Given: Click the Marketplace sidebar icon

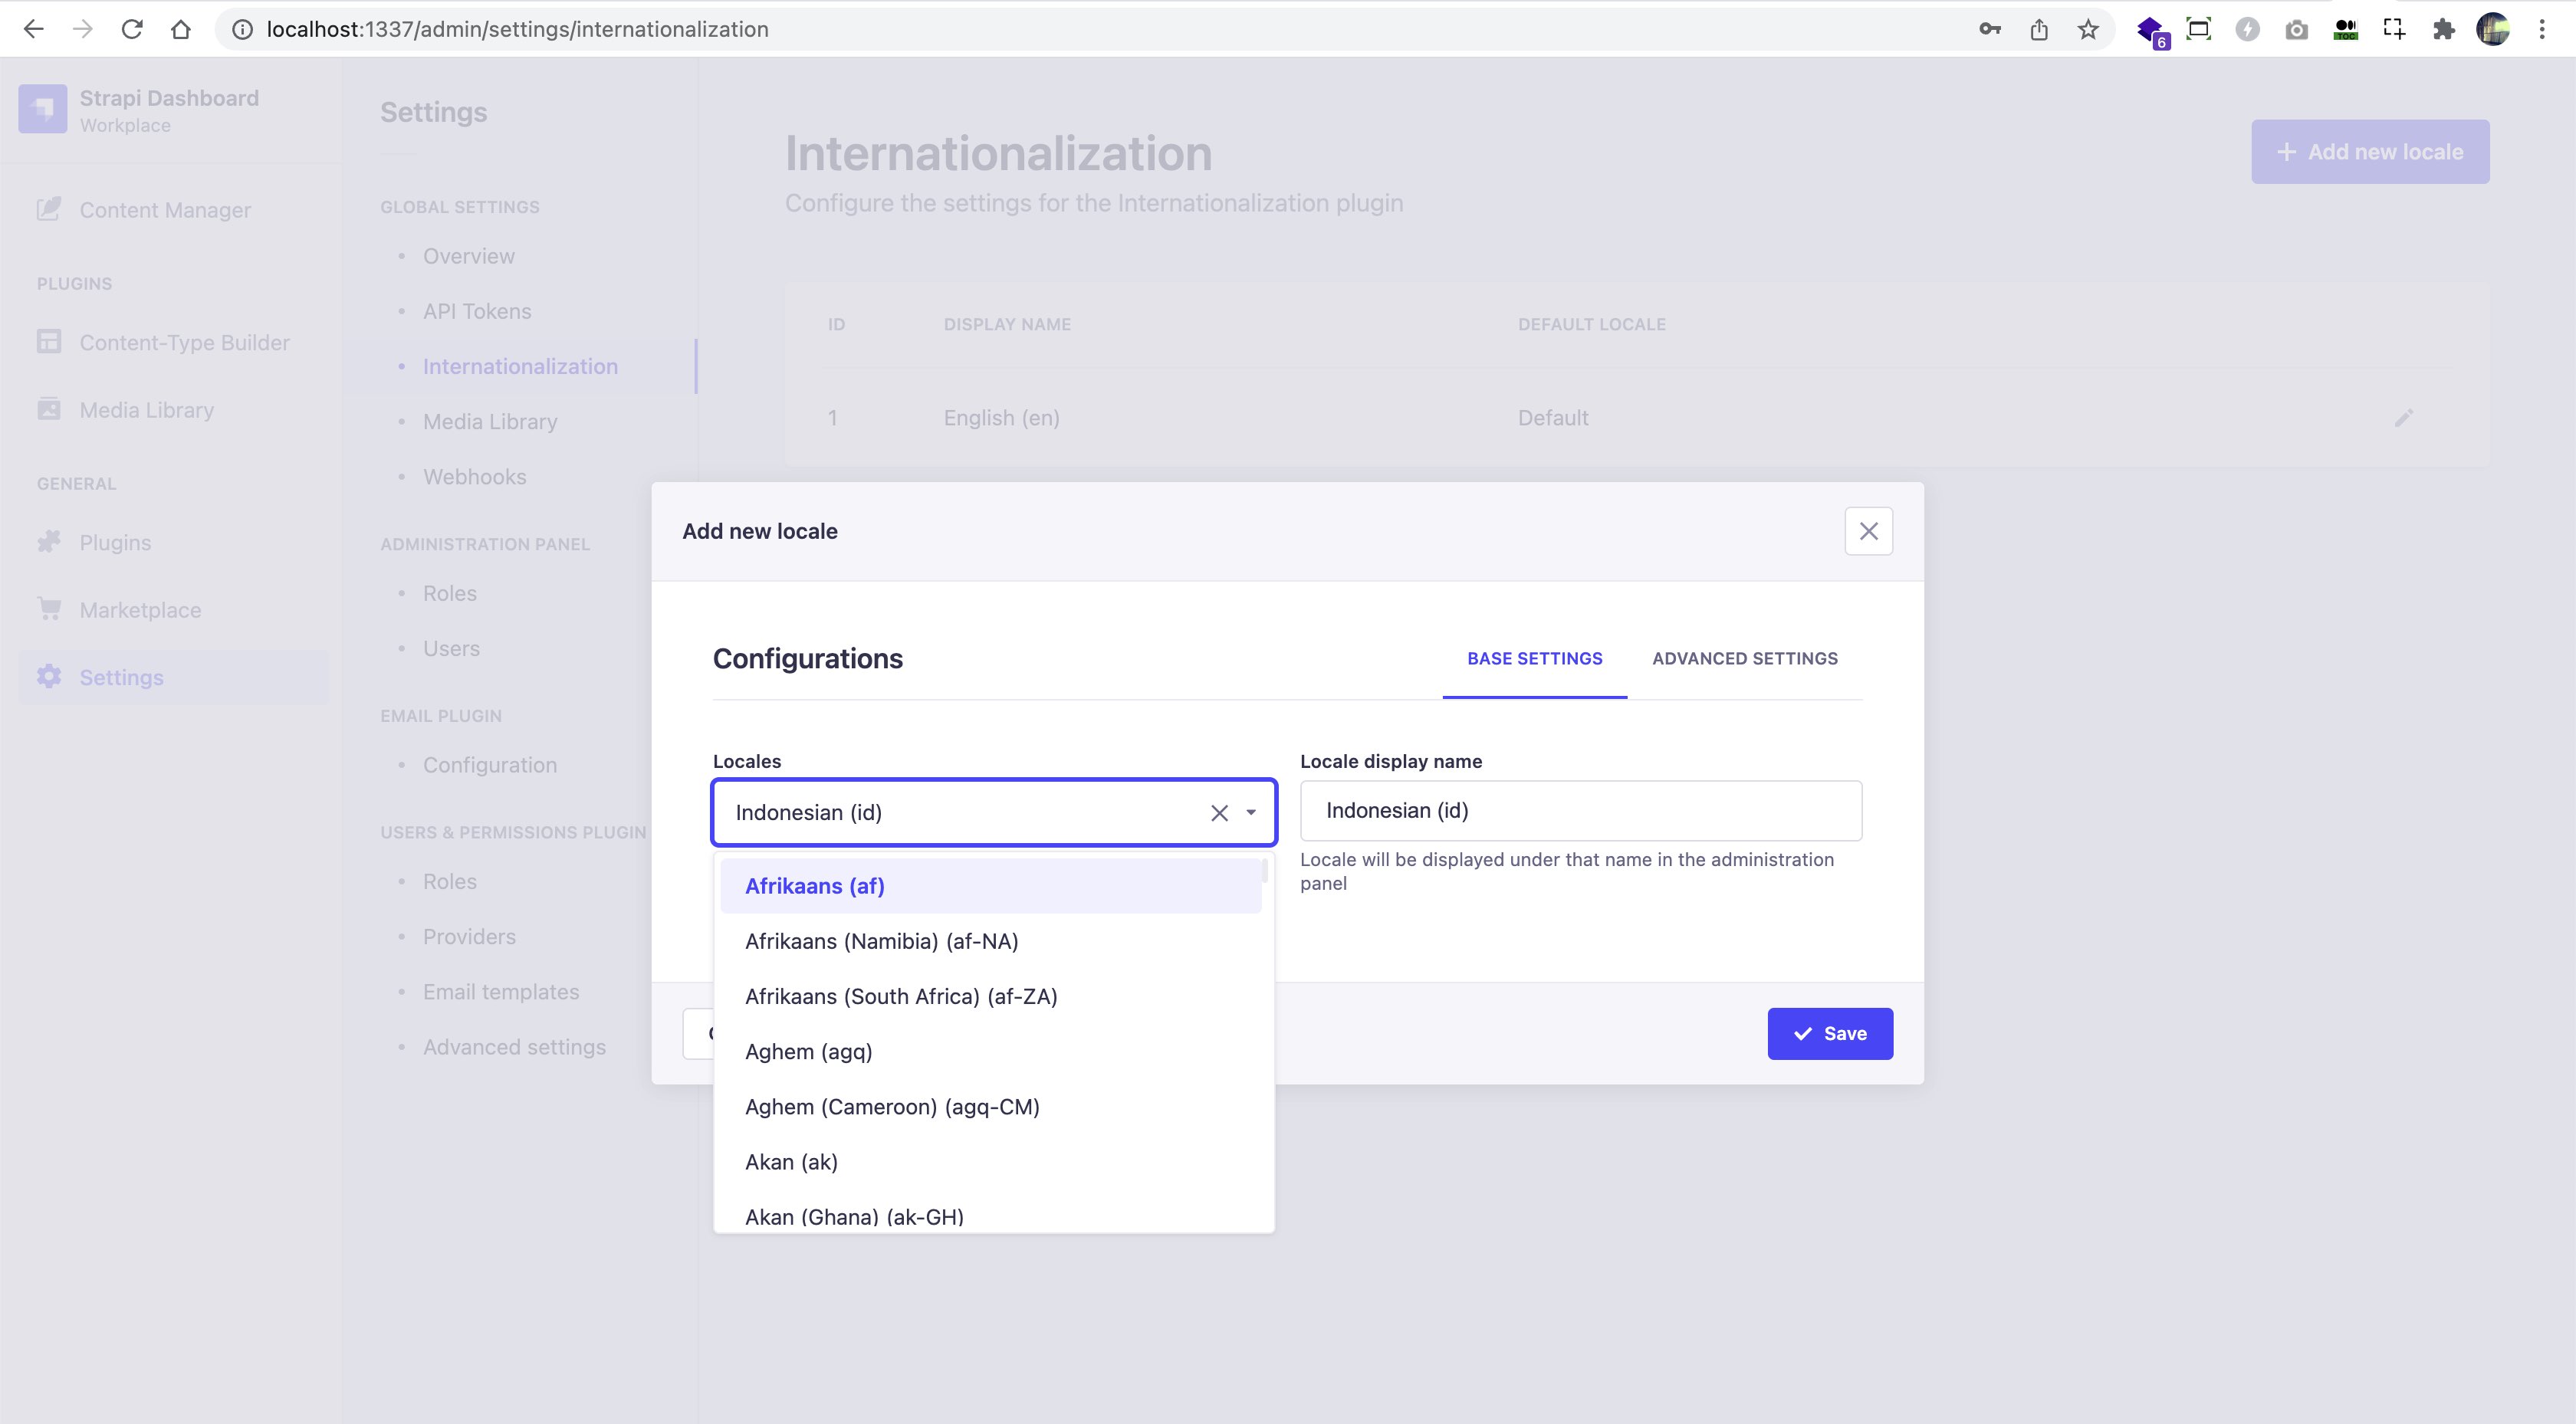Looking at the screenshot, I should (x=48, y=609).
